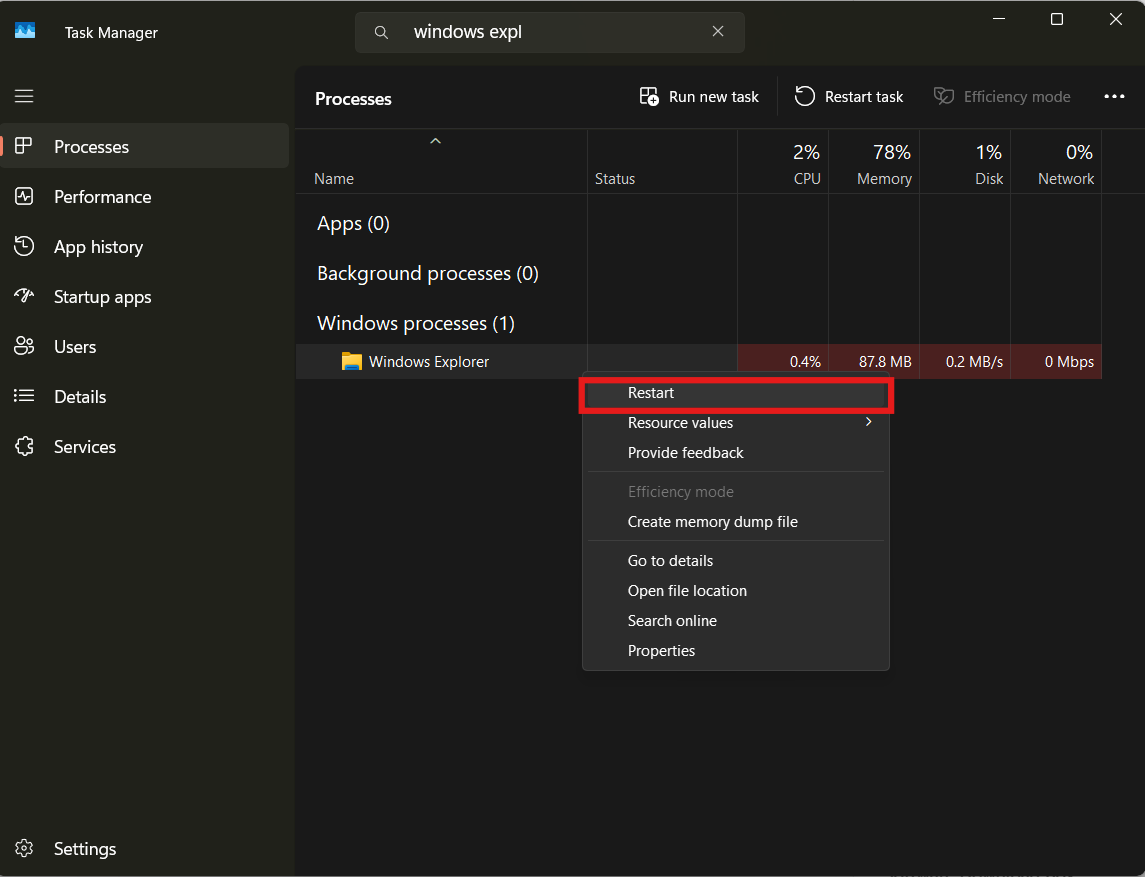1145x877 pixels.
Task: Open Properties from context menu
Action: (x=736, y=651)
